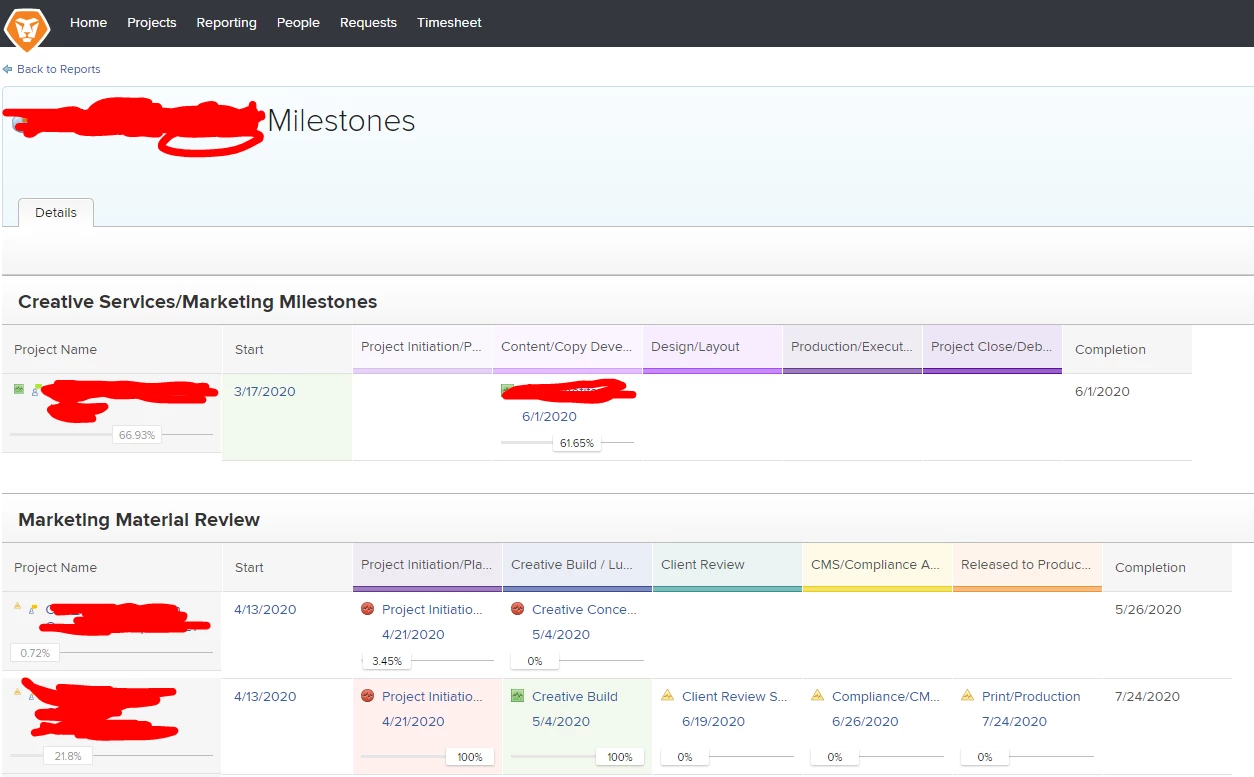Open Project Initiatio... link with 3.45% progress

tap(432, 609)
